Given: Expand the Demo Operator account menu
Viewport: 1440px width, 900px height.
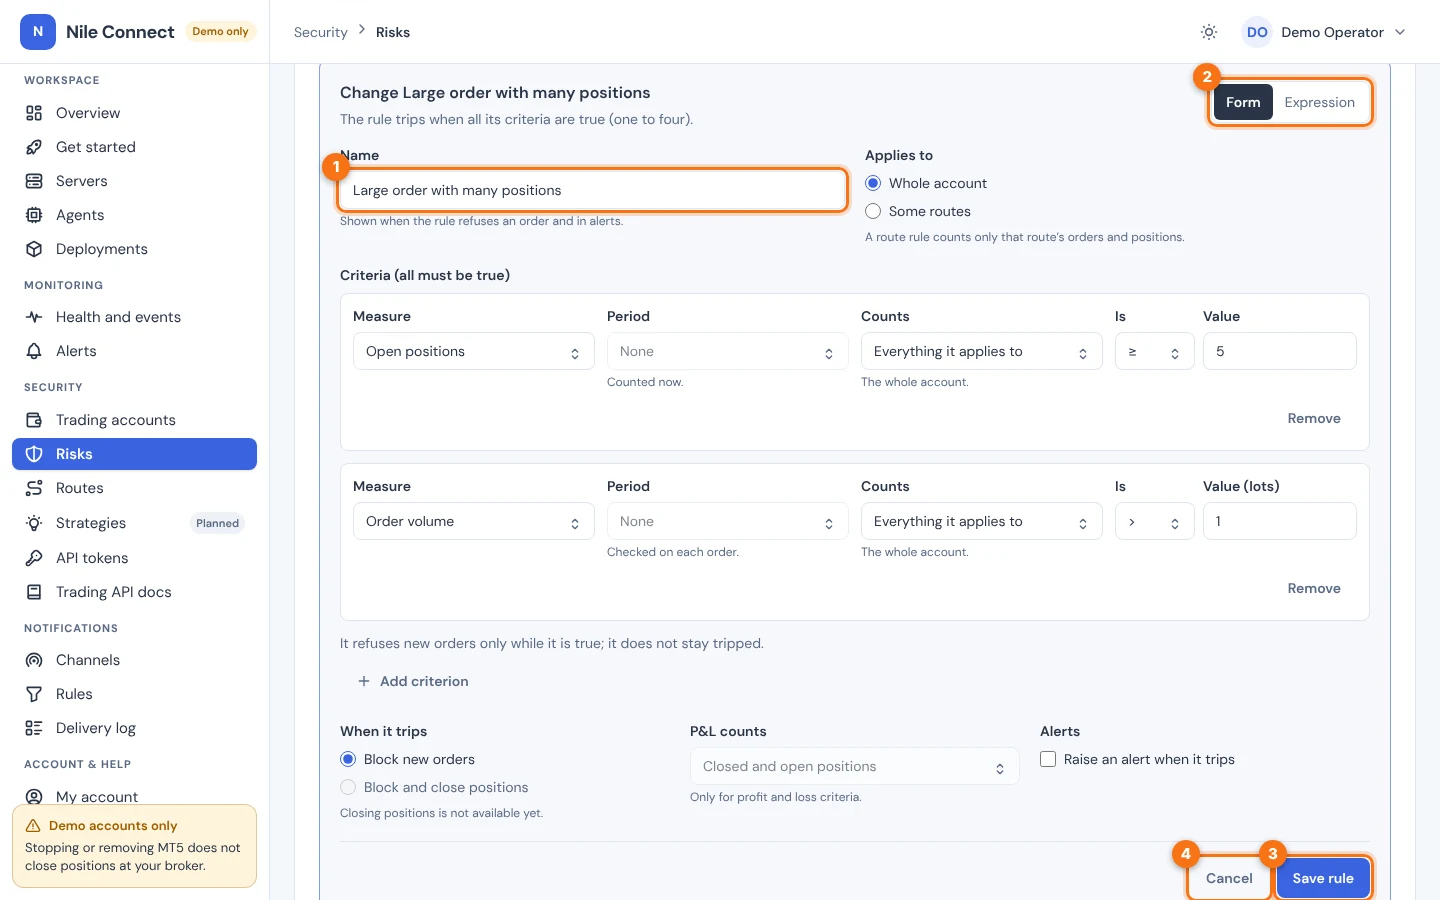Looking at the screenshot, I should pos(1325,32).
